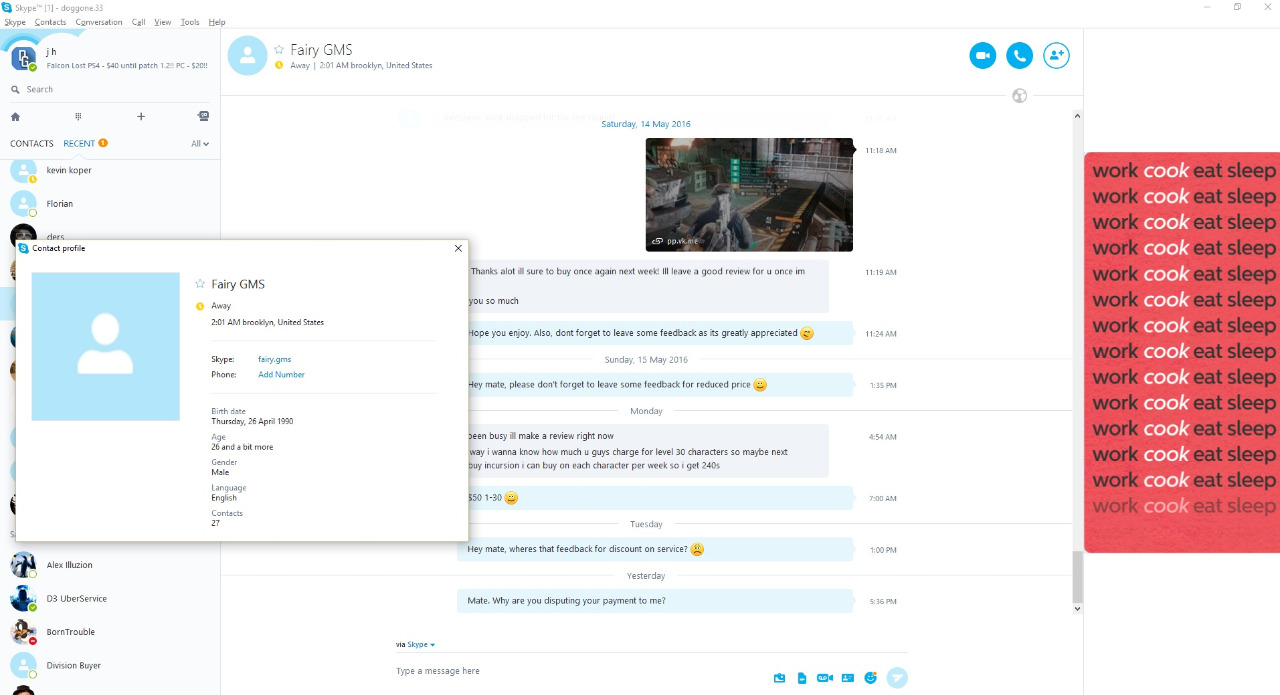Select Florian in the recent list
Screen dimensions: 1280x695
click(x=110, y=204)
